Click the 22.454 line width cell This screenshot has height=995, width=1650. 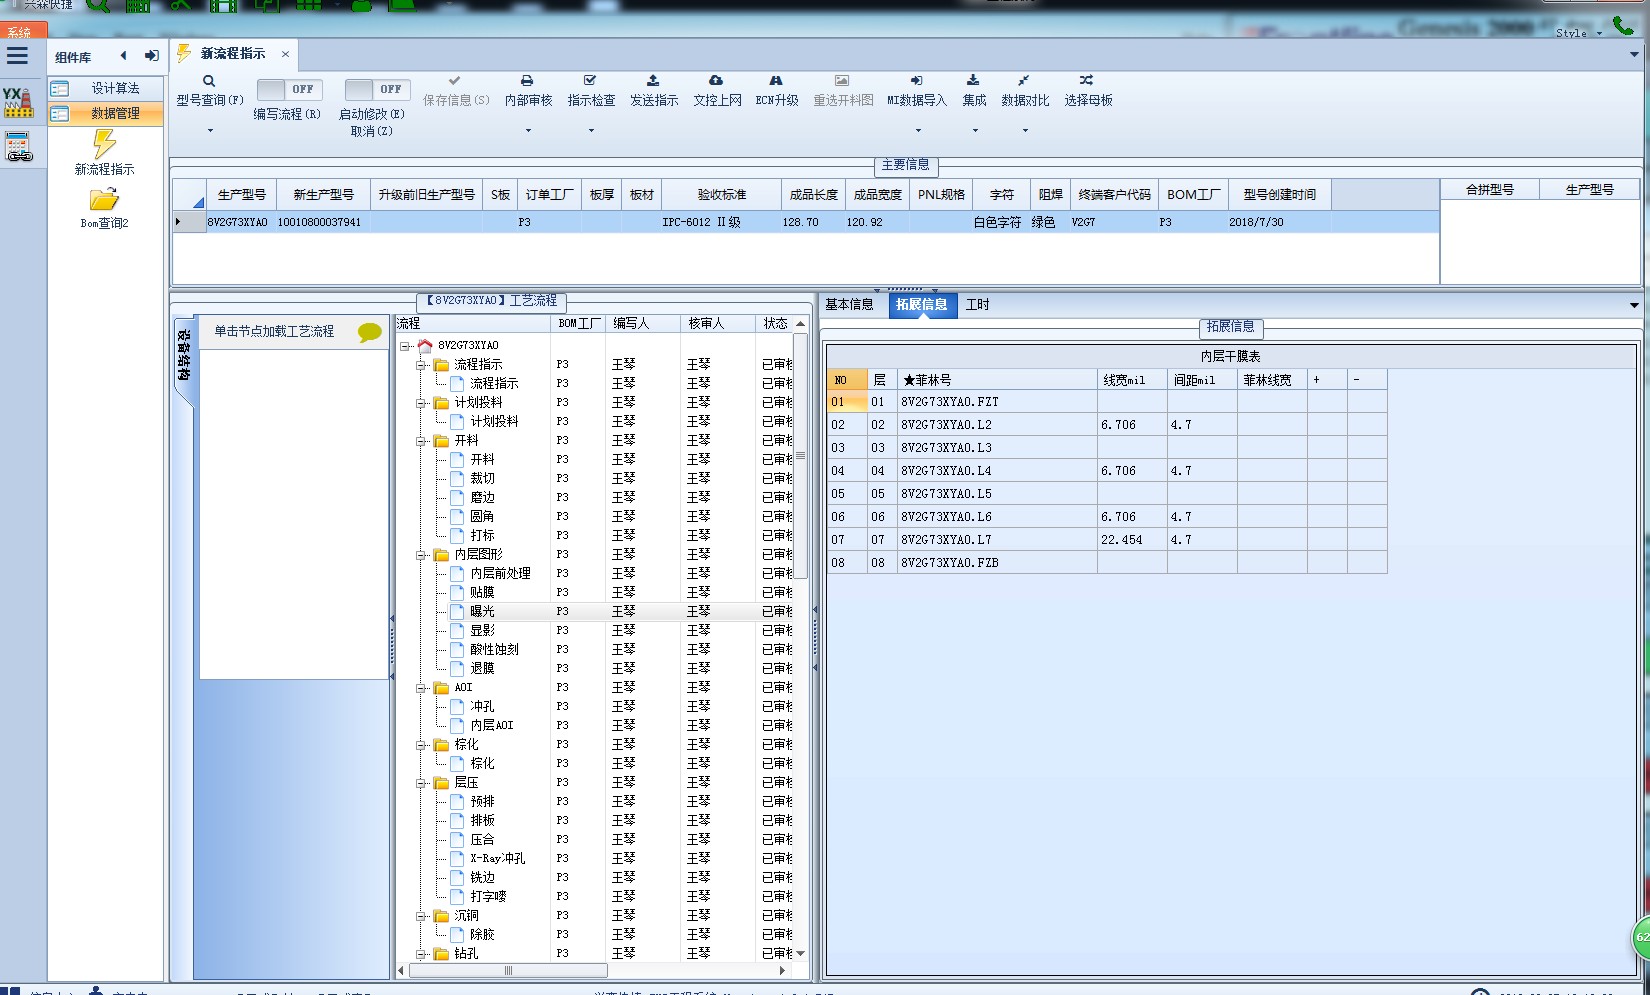[1132, 540]
